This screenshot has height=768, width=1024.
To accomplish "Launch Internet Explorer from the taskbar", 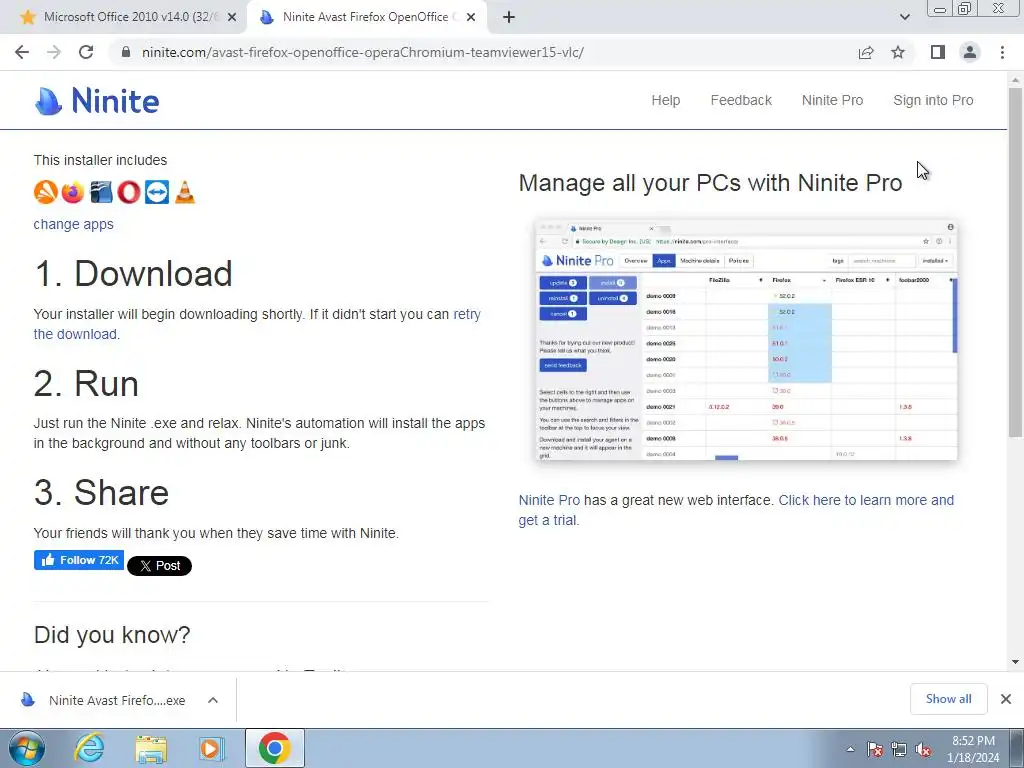I will [x=89, y=748].
